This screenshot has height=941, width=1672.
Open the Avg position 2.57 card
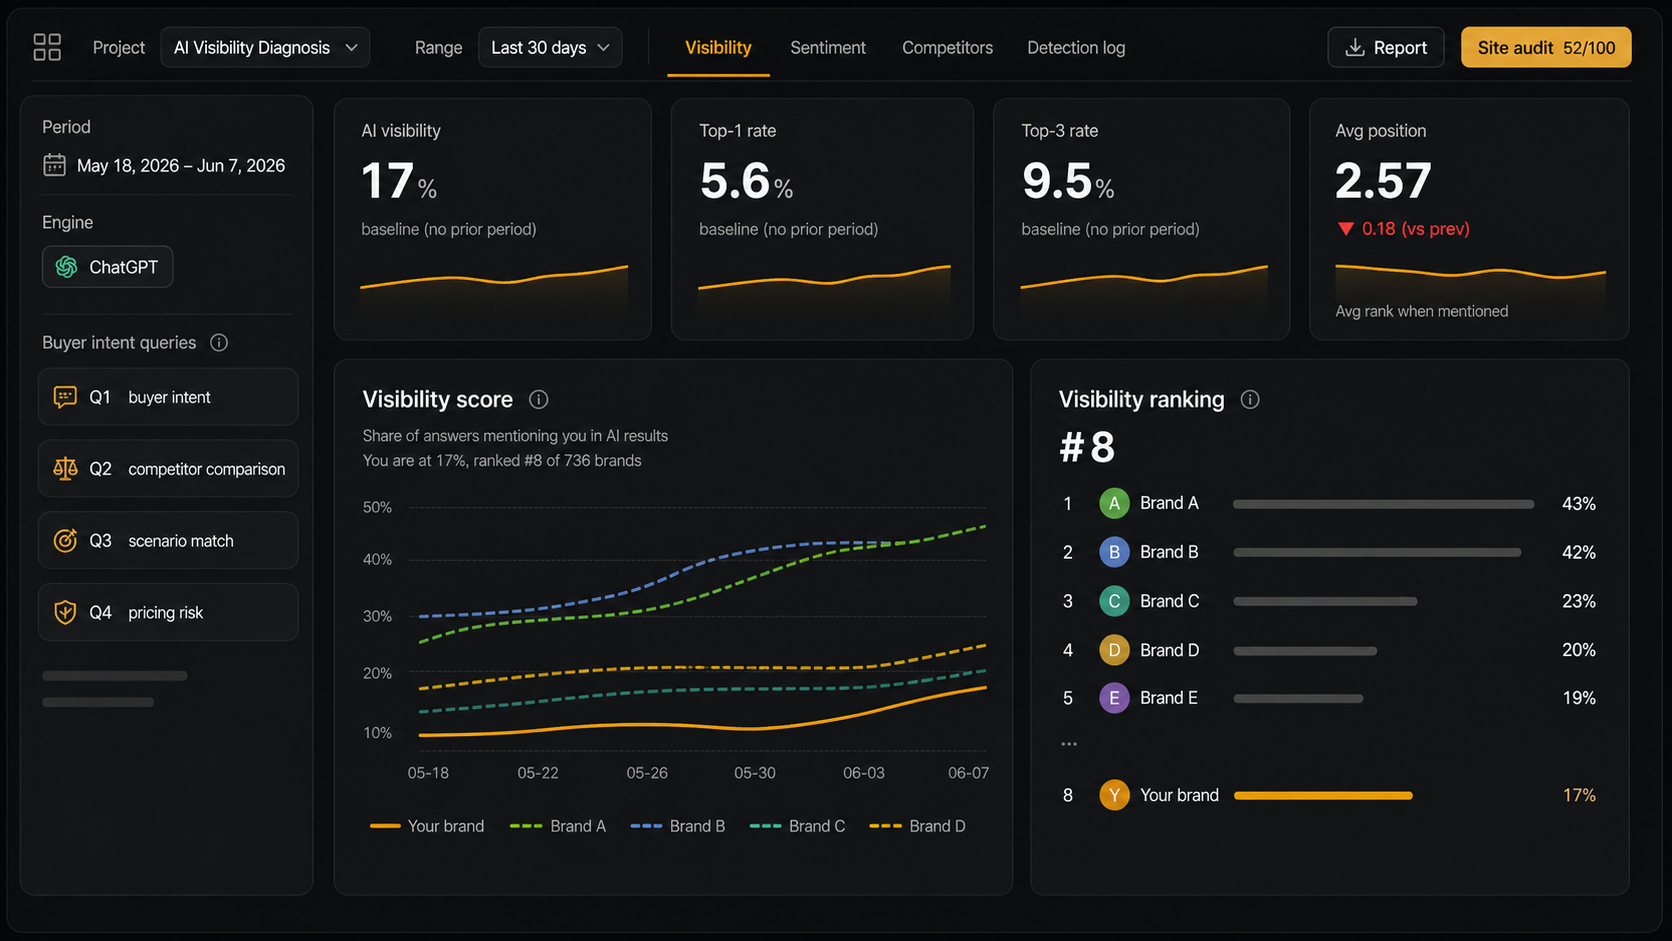pyautogui.click(x=1469, y=219)
